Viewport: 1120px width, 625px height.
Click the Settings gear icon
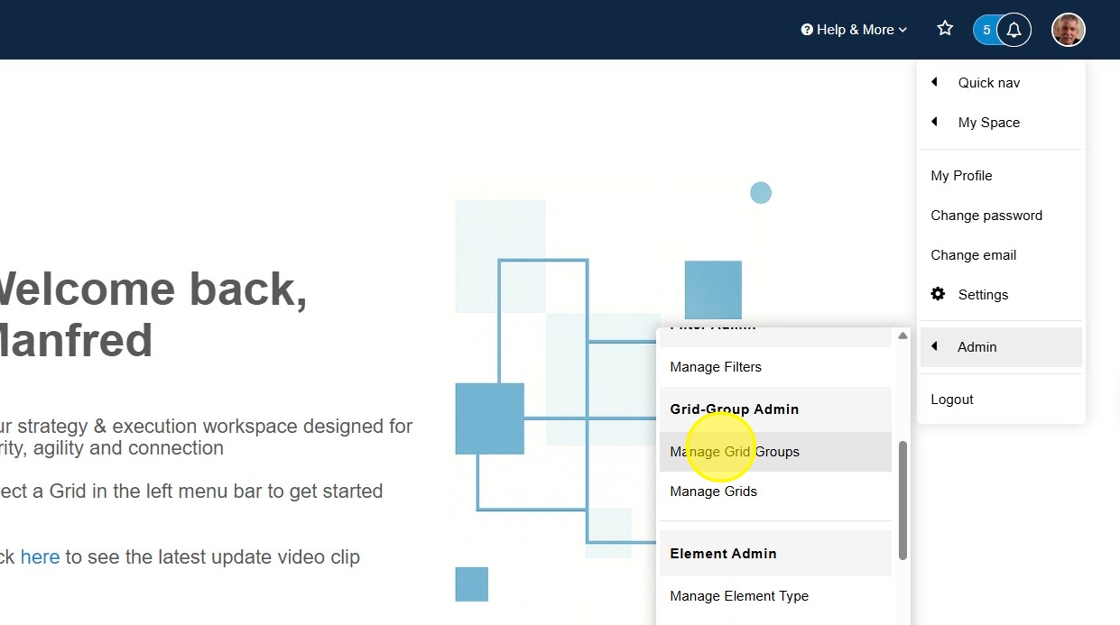click(x=938, y=294)
